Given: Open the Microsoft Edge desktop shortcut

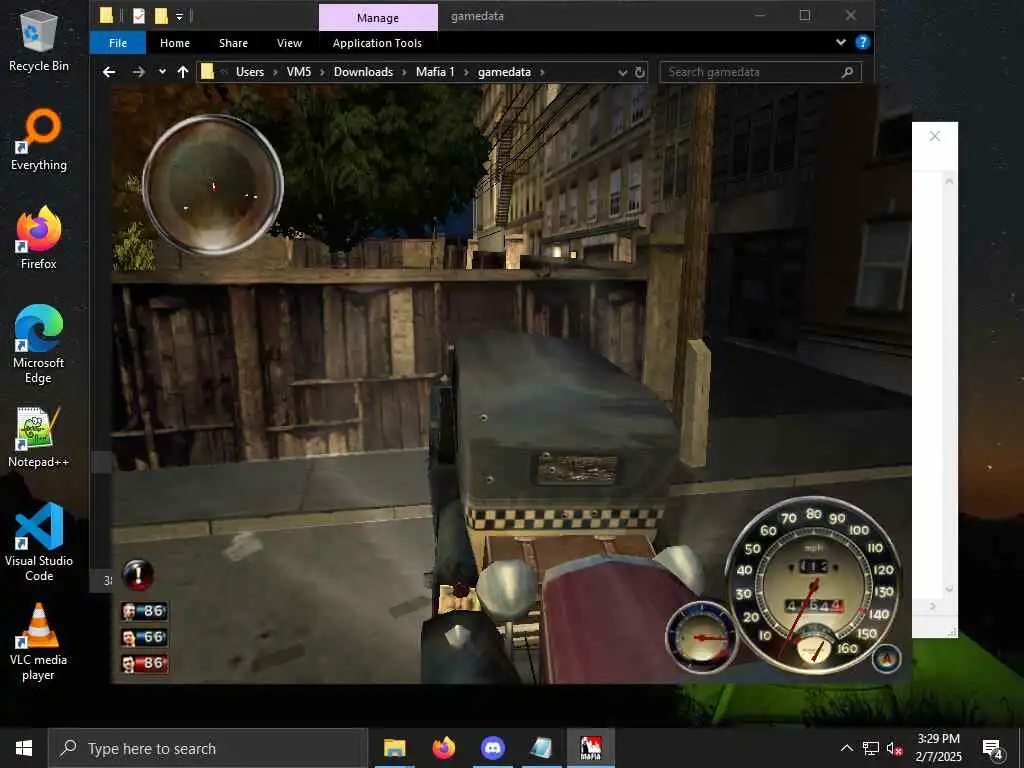Looking at the screenshot, I should tap(39, 344).
